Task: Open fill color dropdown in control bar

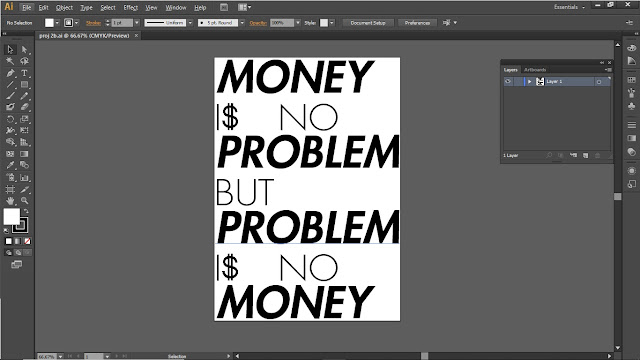Action: click(57, 23)
